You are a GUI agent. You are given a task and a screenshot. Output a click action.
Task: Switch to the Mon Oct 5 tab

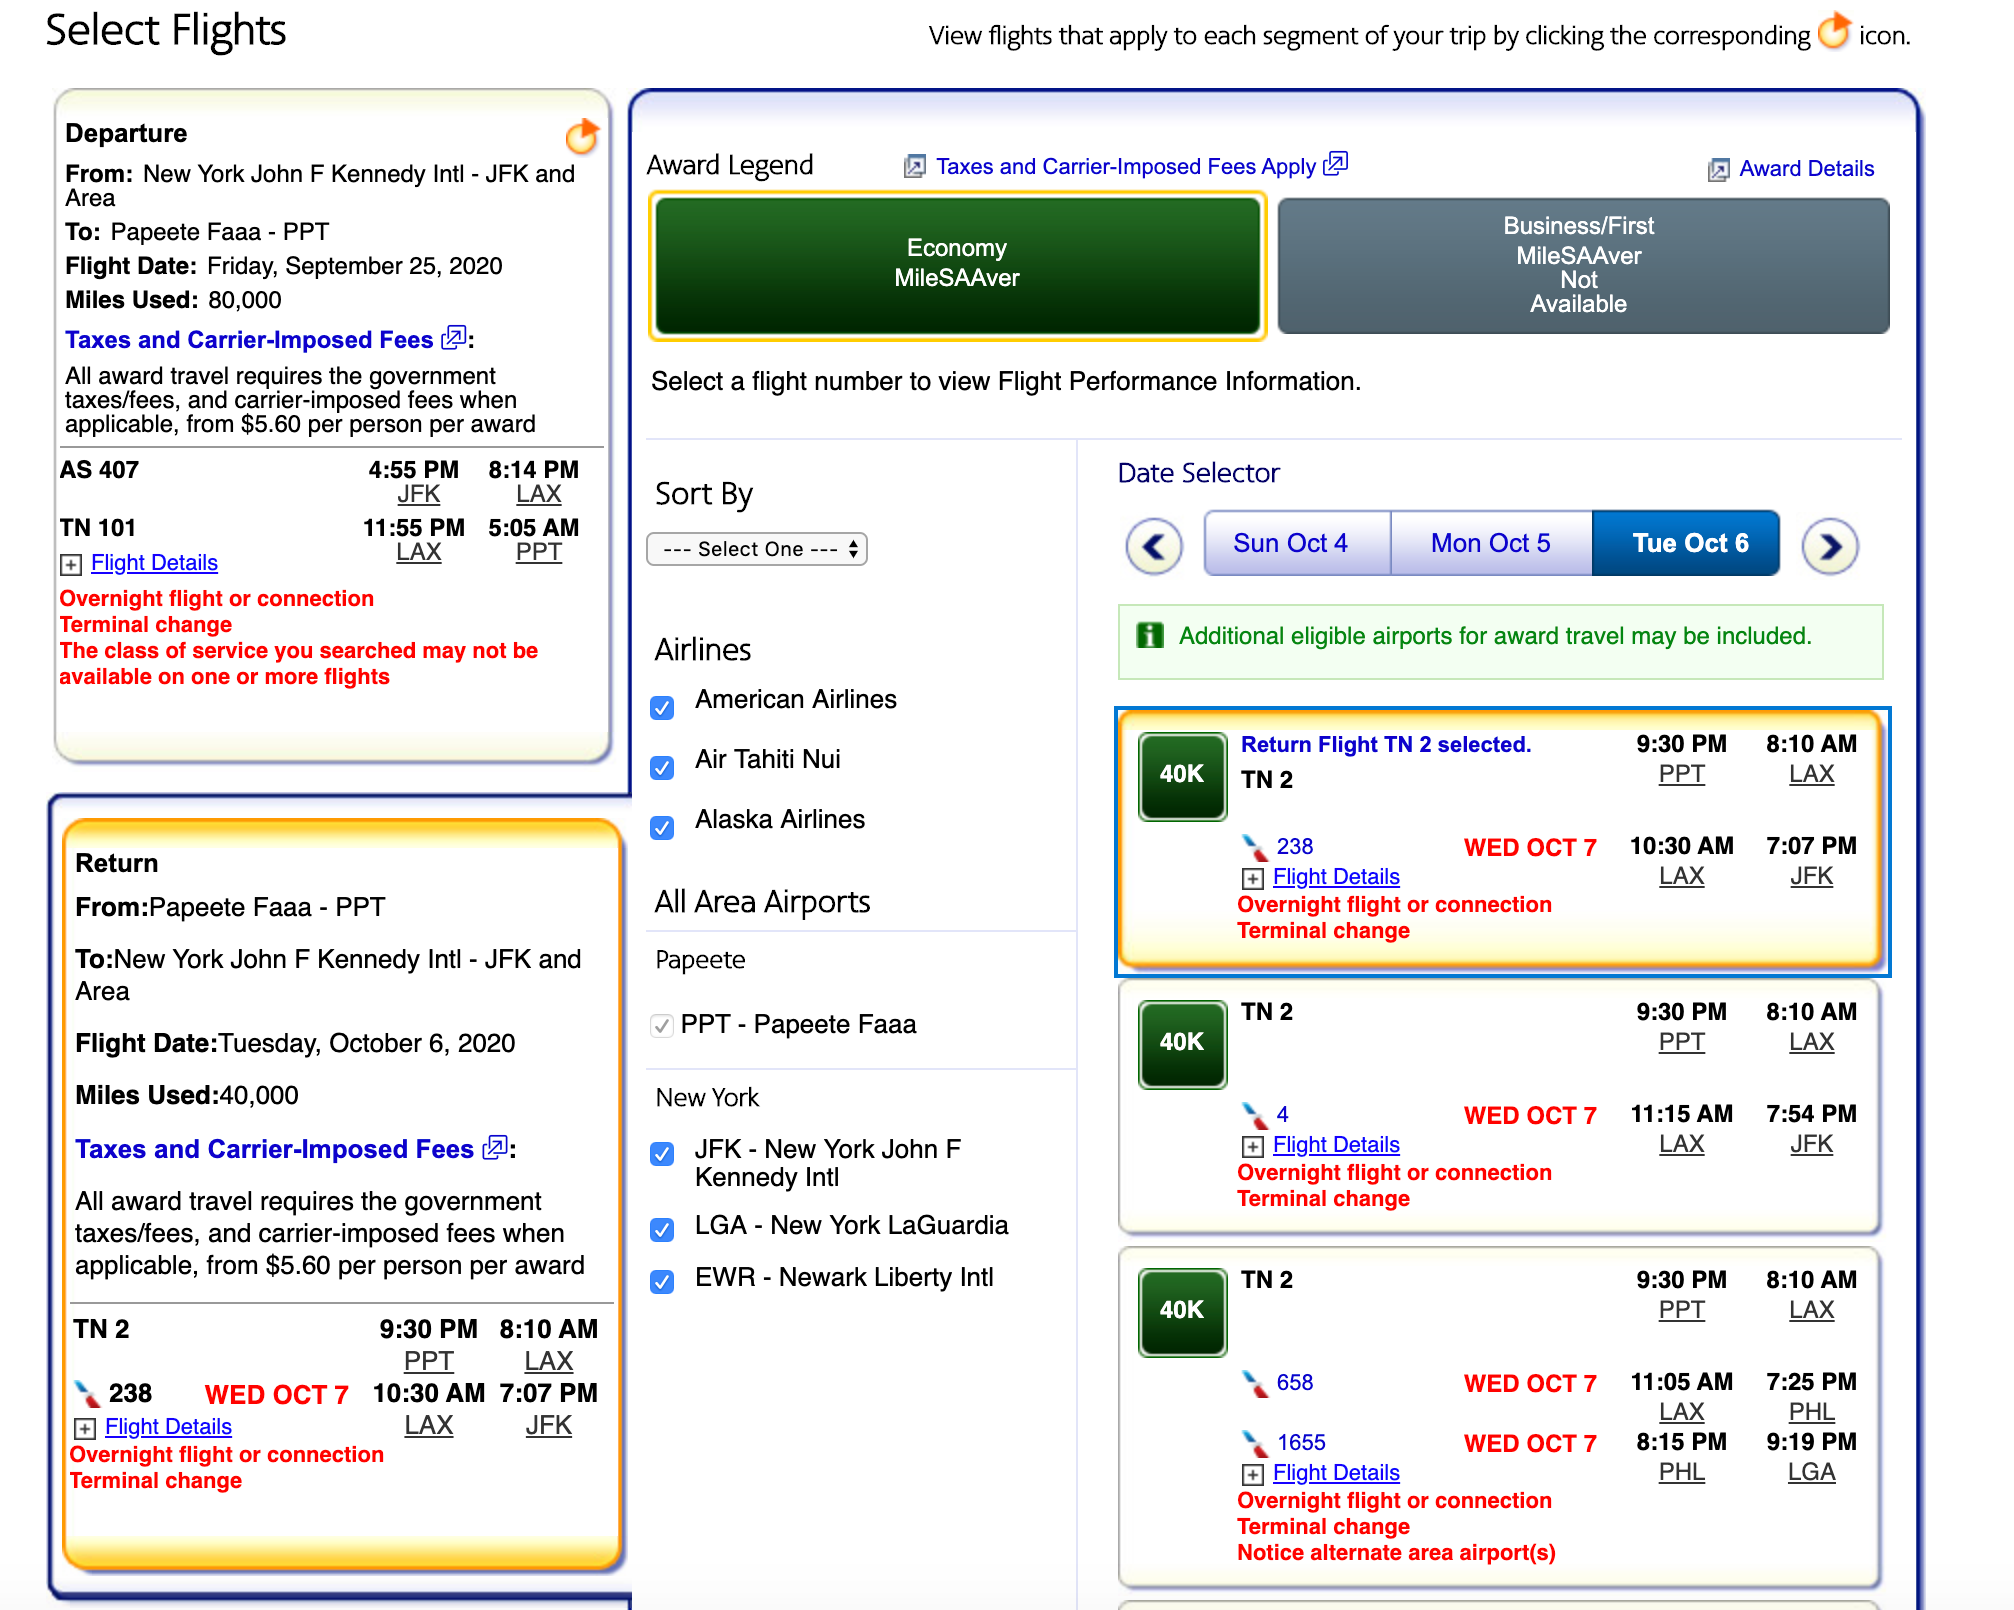[x=1490, y=543]
